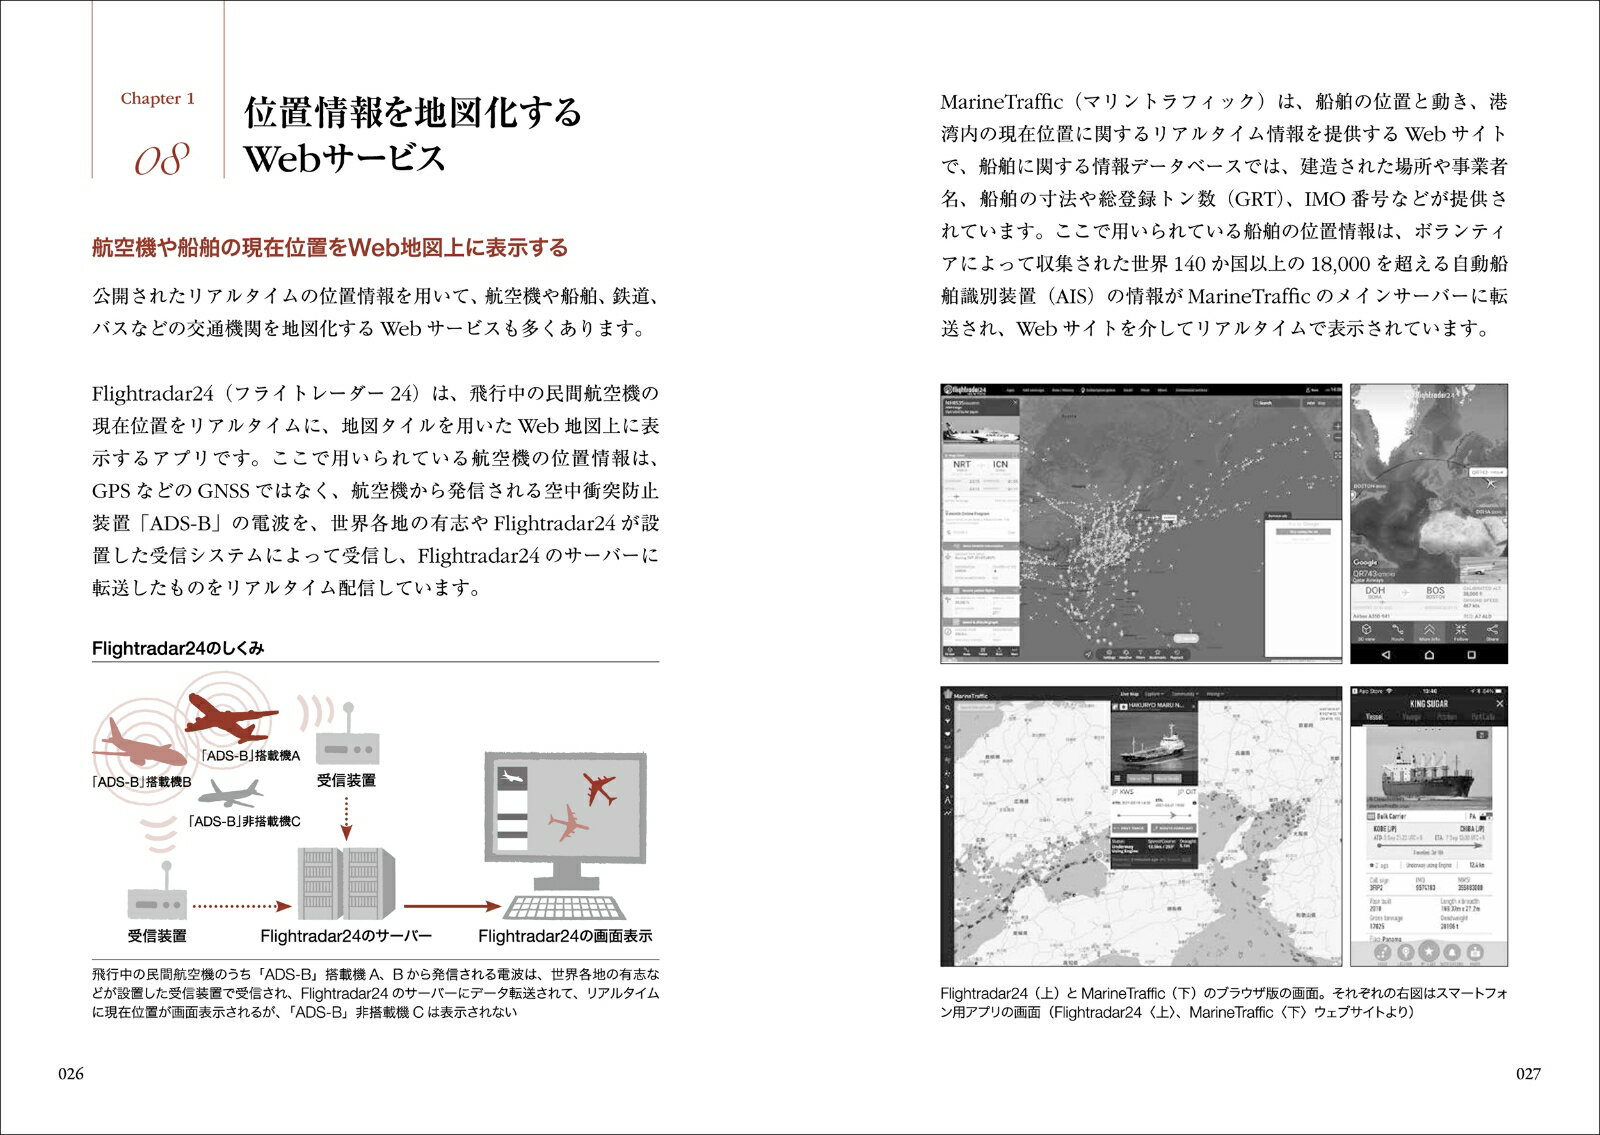The width and height of the screenshot is (1600, 1135).
Task: Tap the bell notification icon in MarineTraffic app
Action: coord(1451,951)
